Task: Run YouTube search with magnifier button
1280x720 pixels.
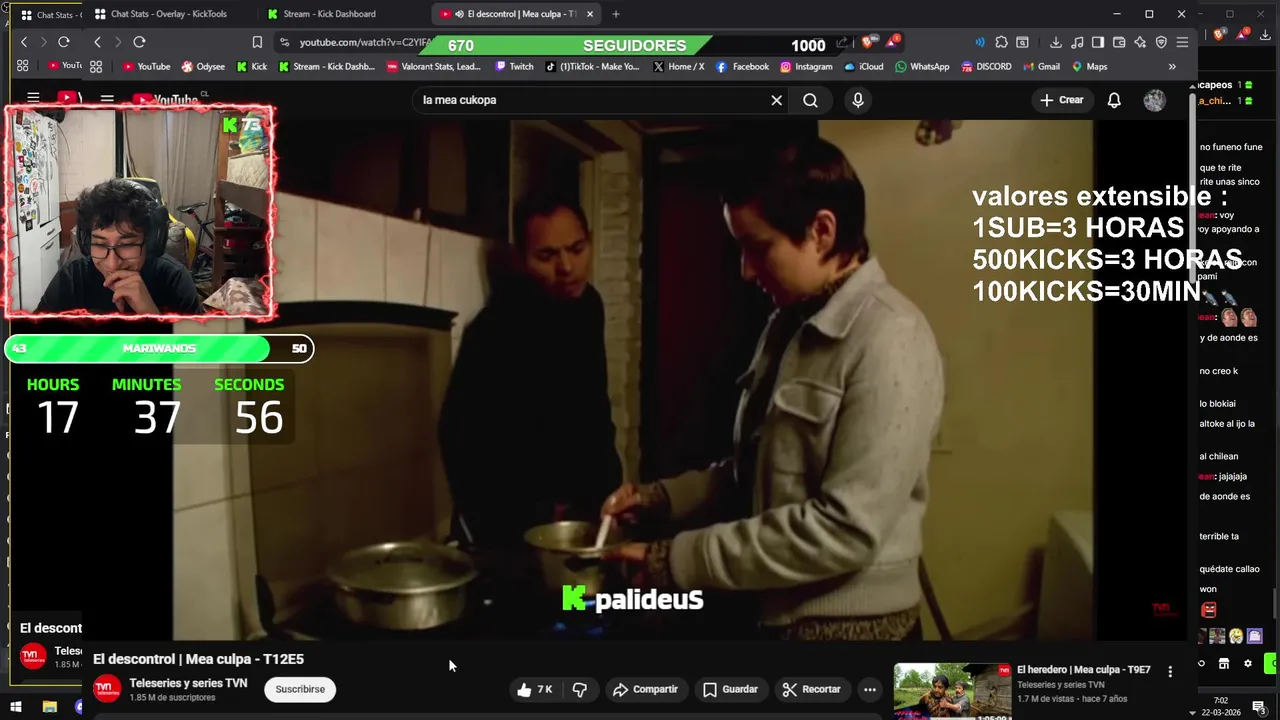Action: 810,100
